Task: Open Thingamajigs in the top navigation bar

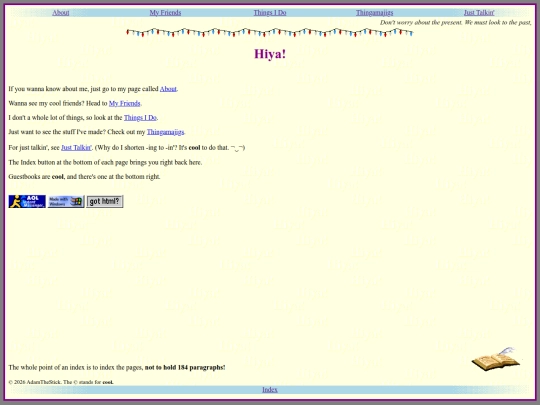Action: (x=374, y=13)
